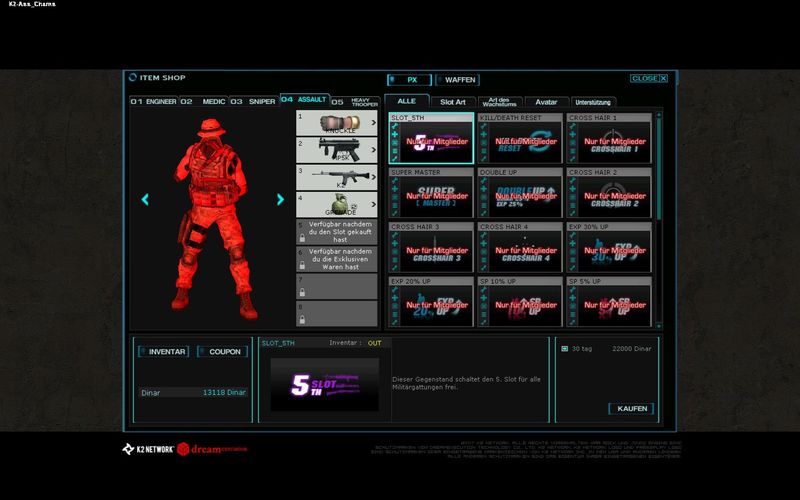Select the CROSS HAIR 4 item card
800x500 pixels.
pos(520,247)
